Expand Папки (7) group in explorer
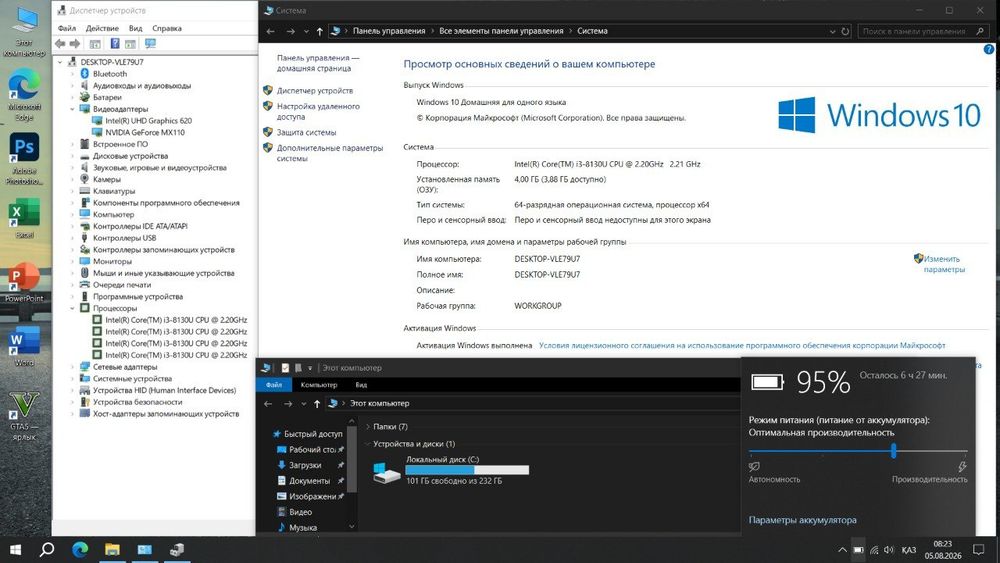 [368, 427]
